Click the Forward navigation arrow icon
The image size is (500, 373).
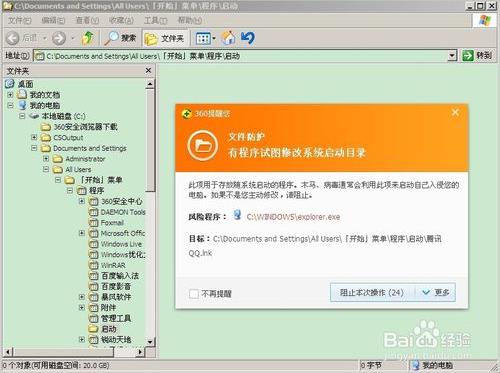click(x=59, y=38)
